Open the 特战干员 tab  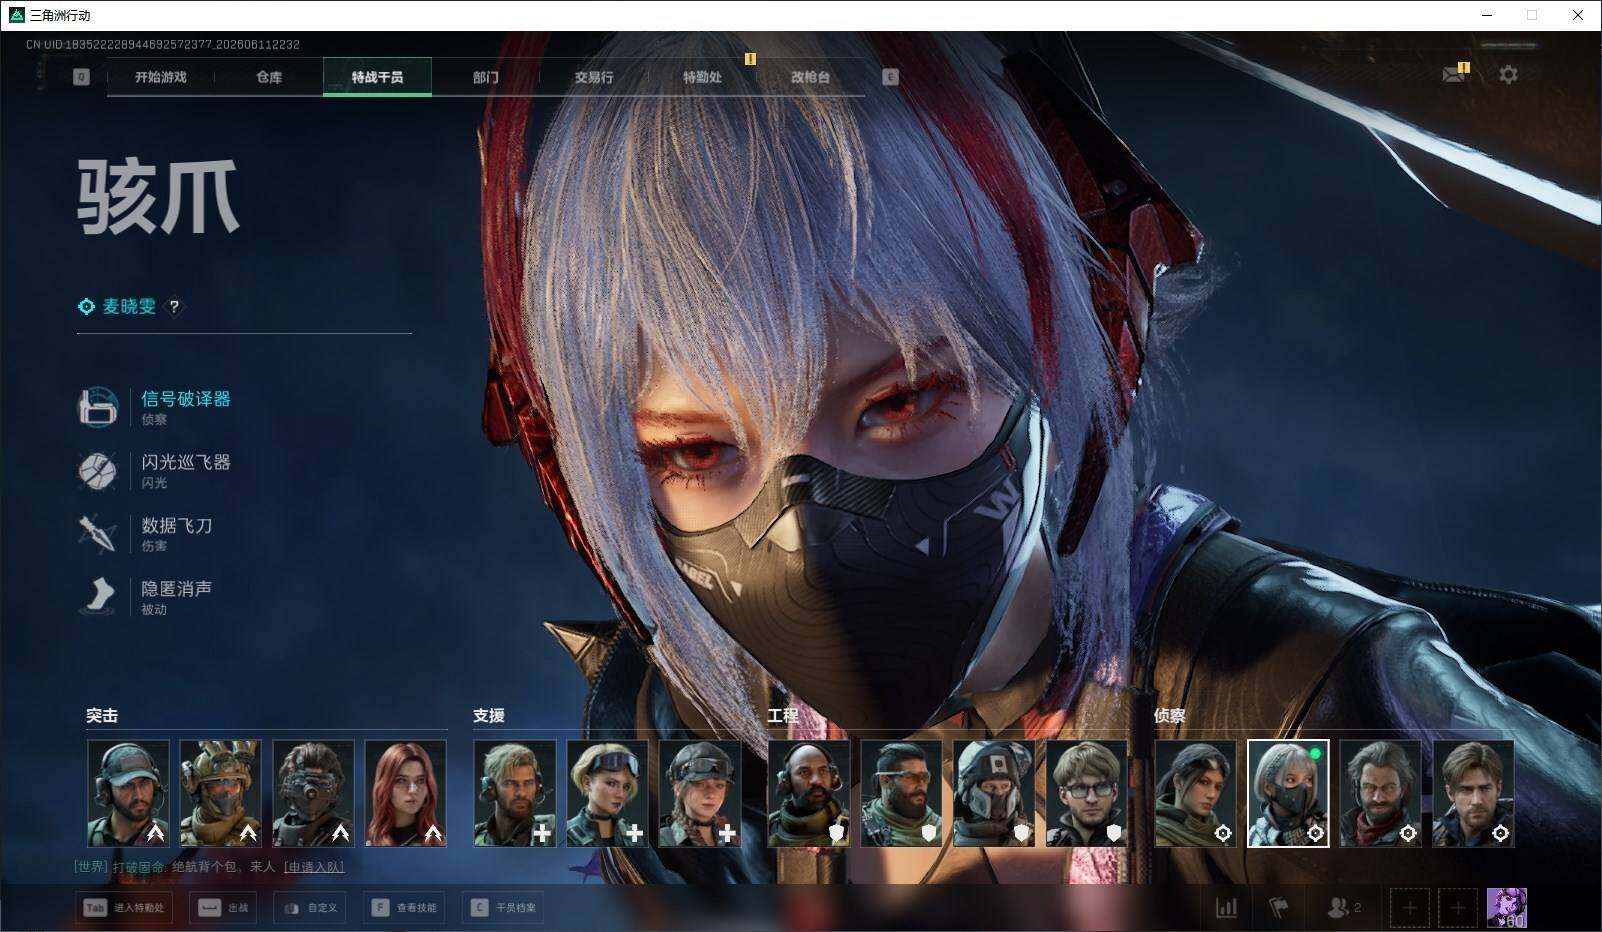point(377,77)
